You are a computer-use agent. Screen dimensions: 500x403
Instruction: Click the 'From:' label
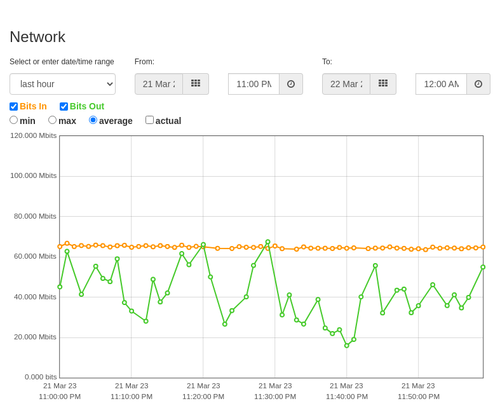(144, 62)
